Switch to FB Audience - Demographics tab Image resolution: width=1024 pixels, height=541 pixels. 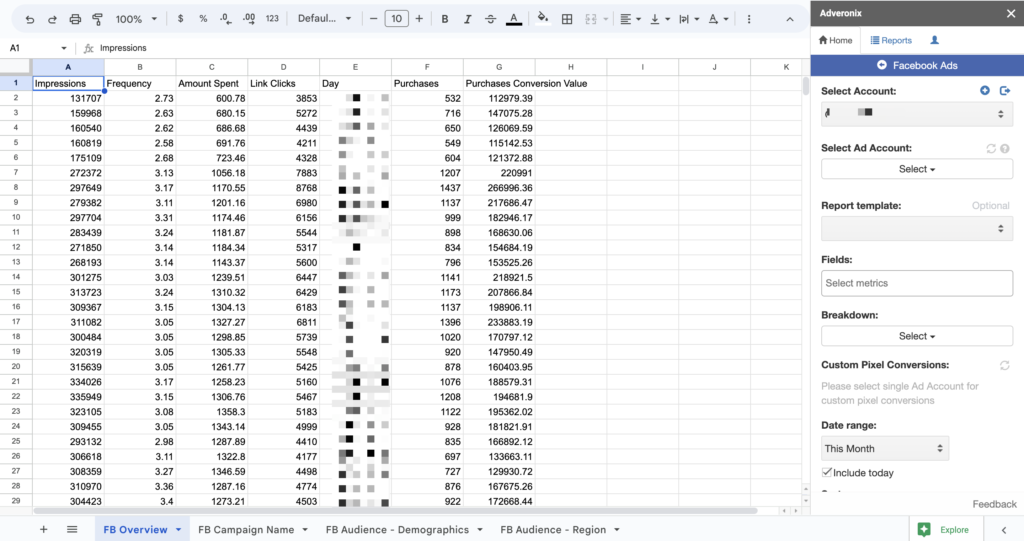(397, 529)
